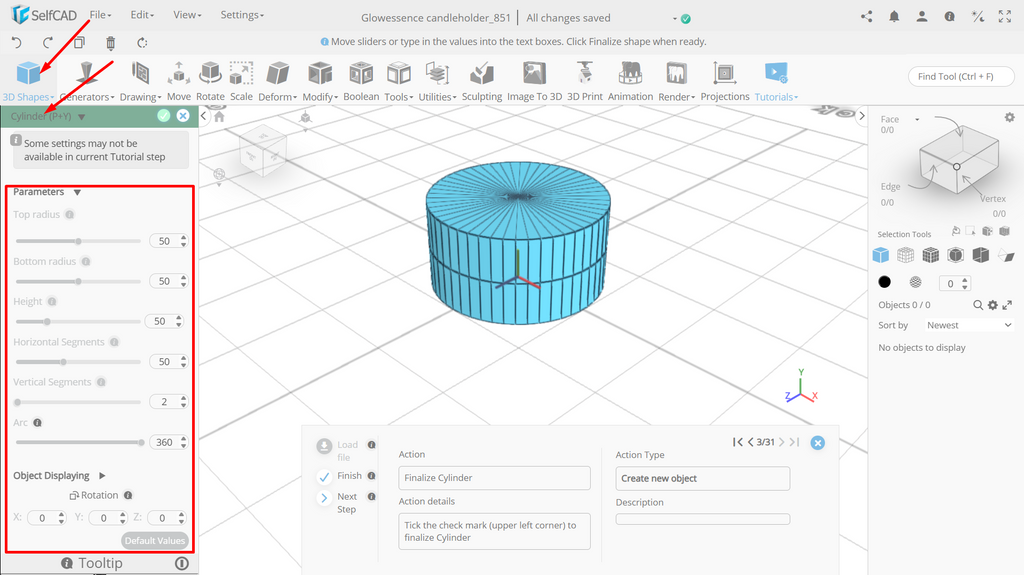Open the Settings menu
Viewport: 1024px width, 575px height.
(x=242, y=14)
